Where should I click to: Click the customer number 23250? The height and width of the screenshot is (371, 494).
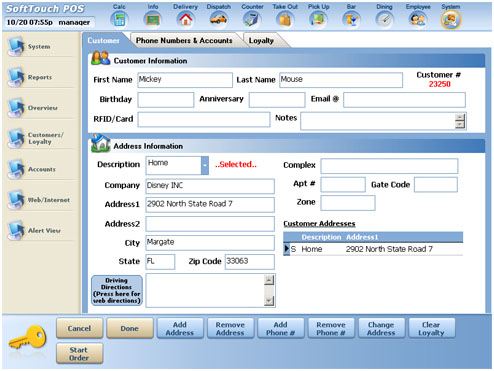click(x=439, y=84)
